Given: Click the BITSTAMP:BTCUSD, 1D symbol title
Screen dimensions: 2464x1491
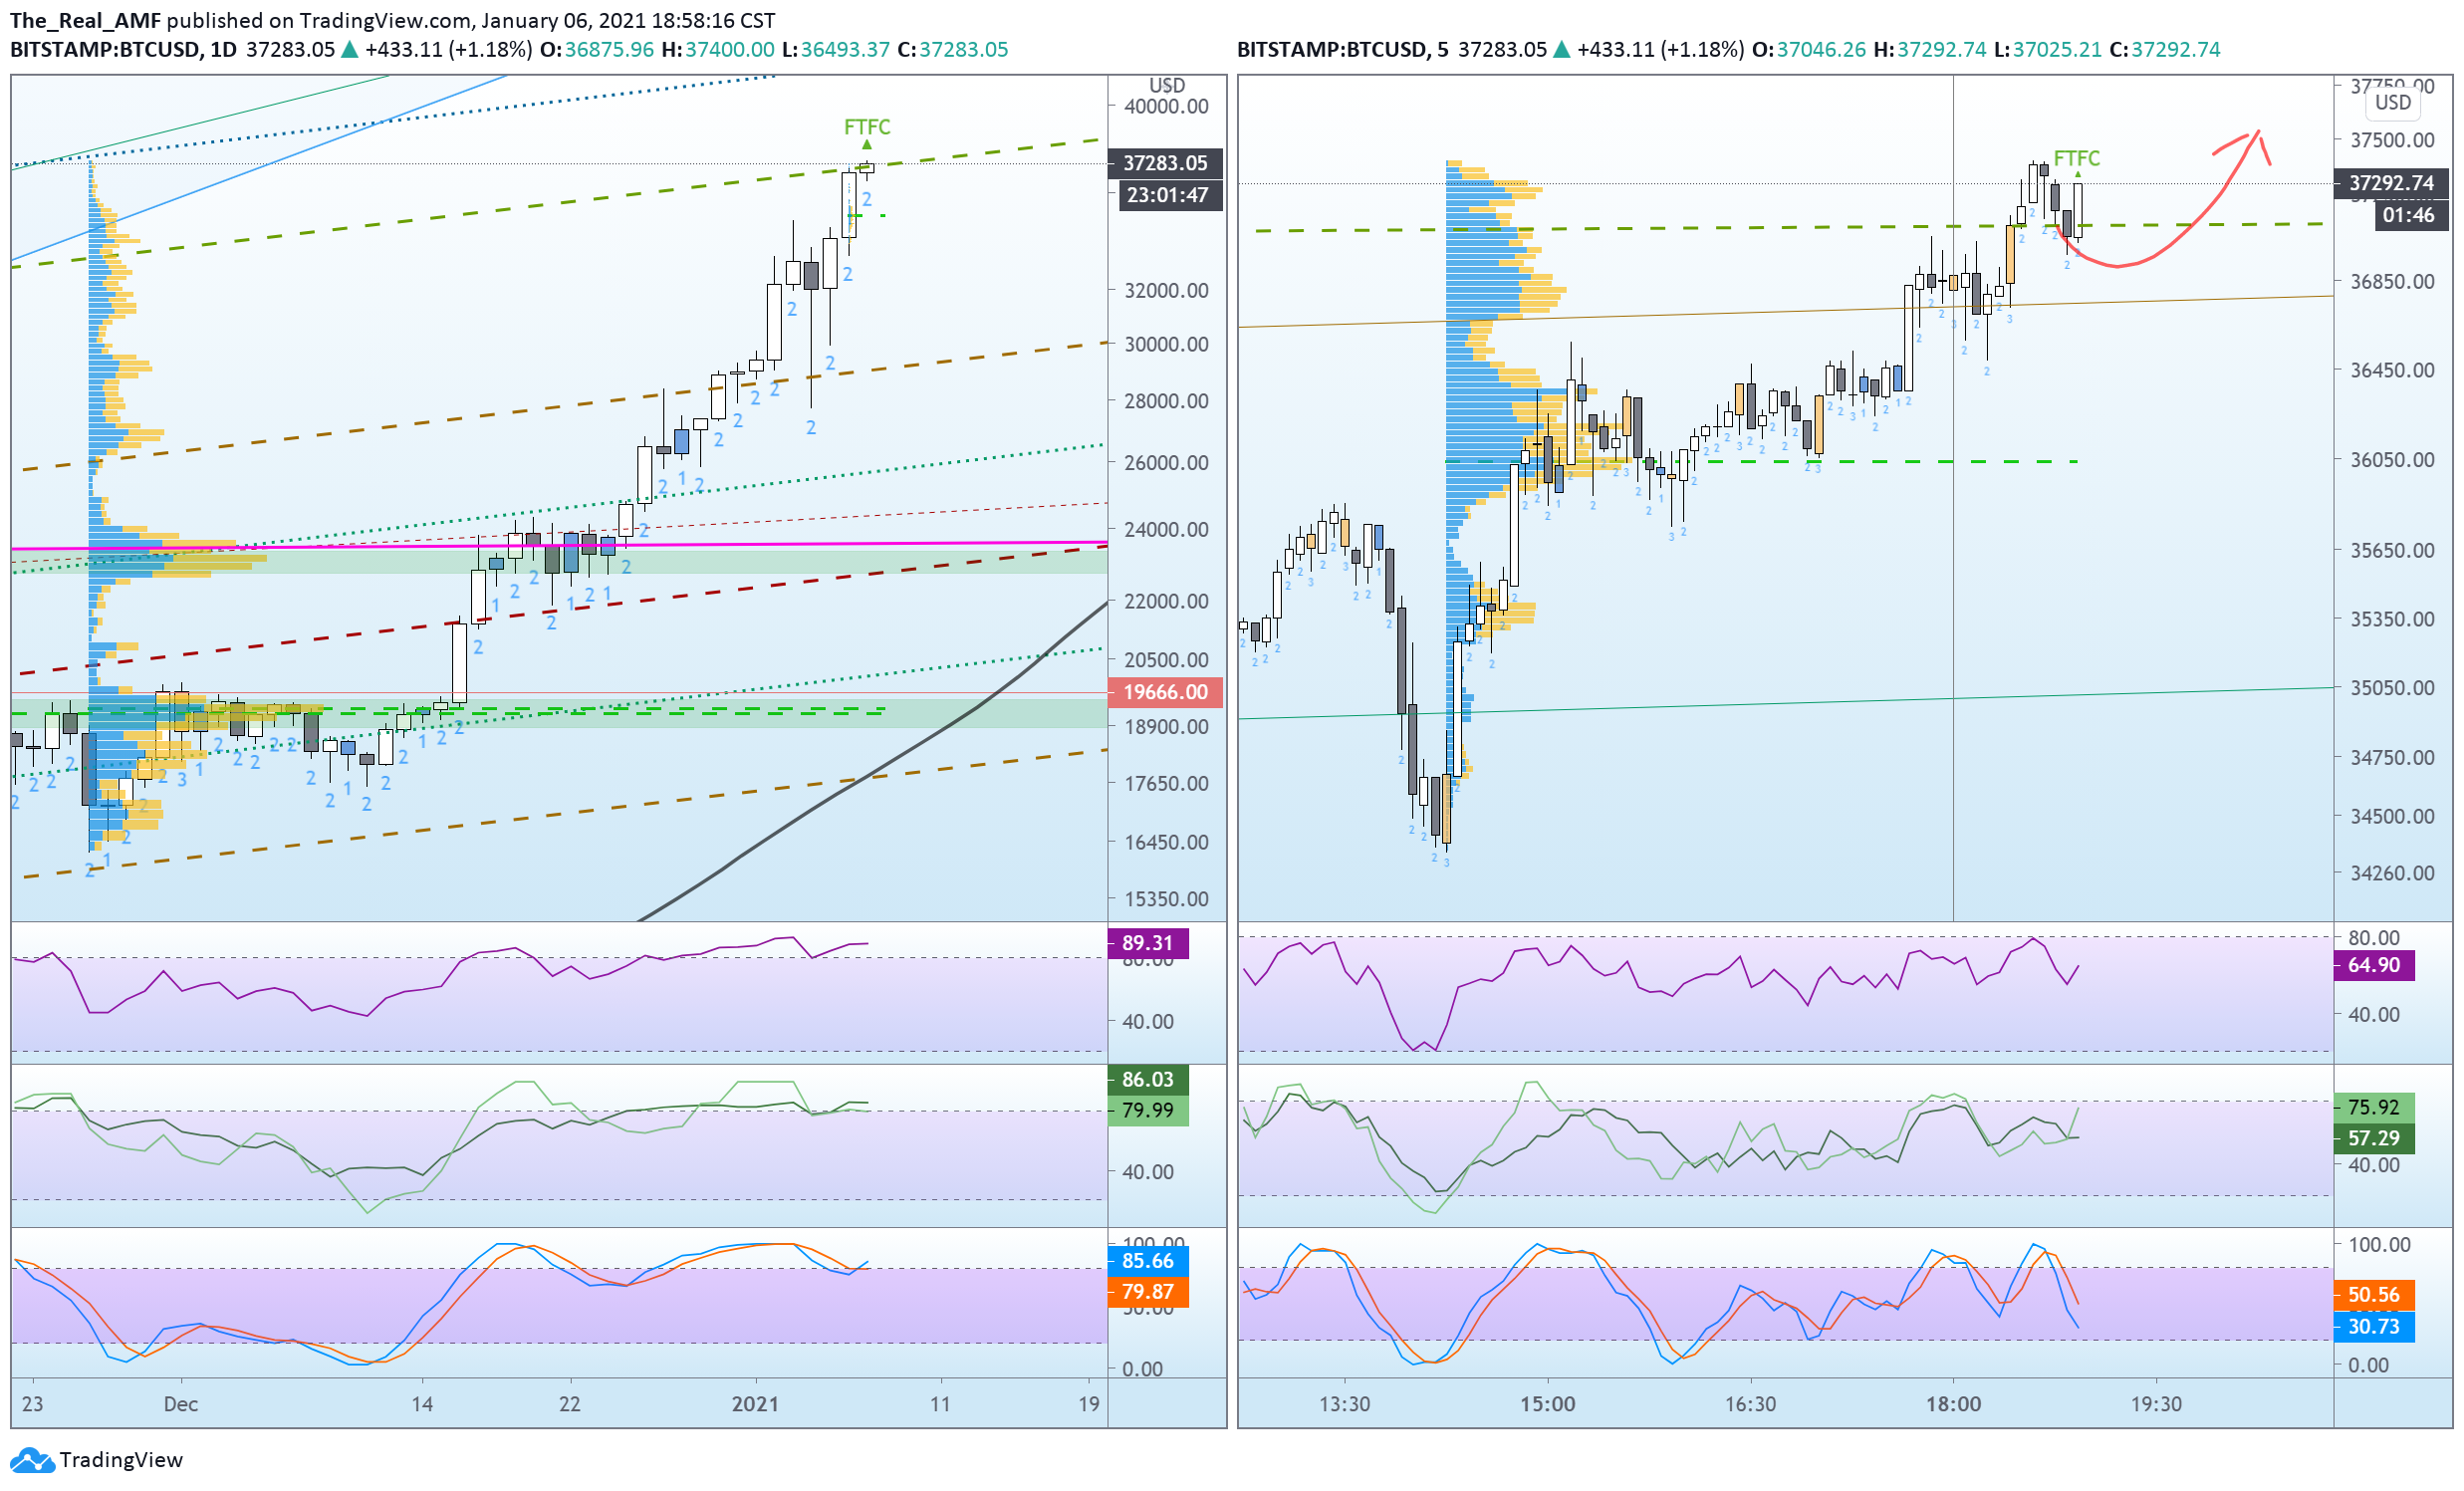Looking at the screenshot, I should [x=123, y=49].
